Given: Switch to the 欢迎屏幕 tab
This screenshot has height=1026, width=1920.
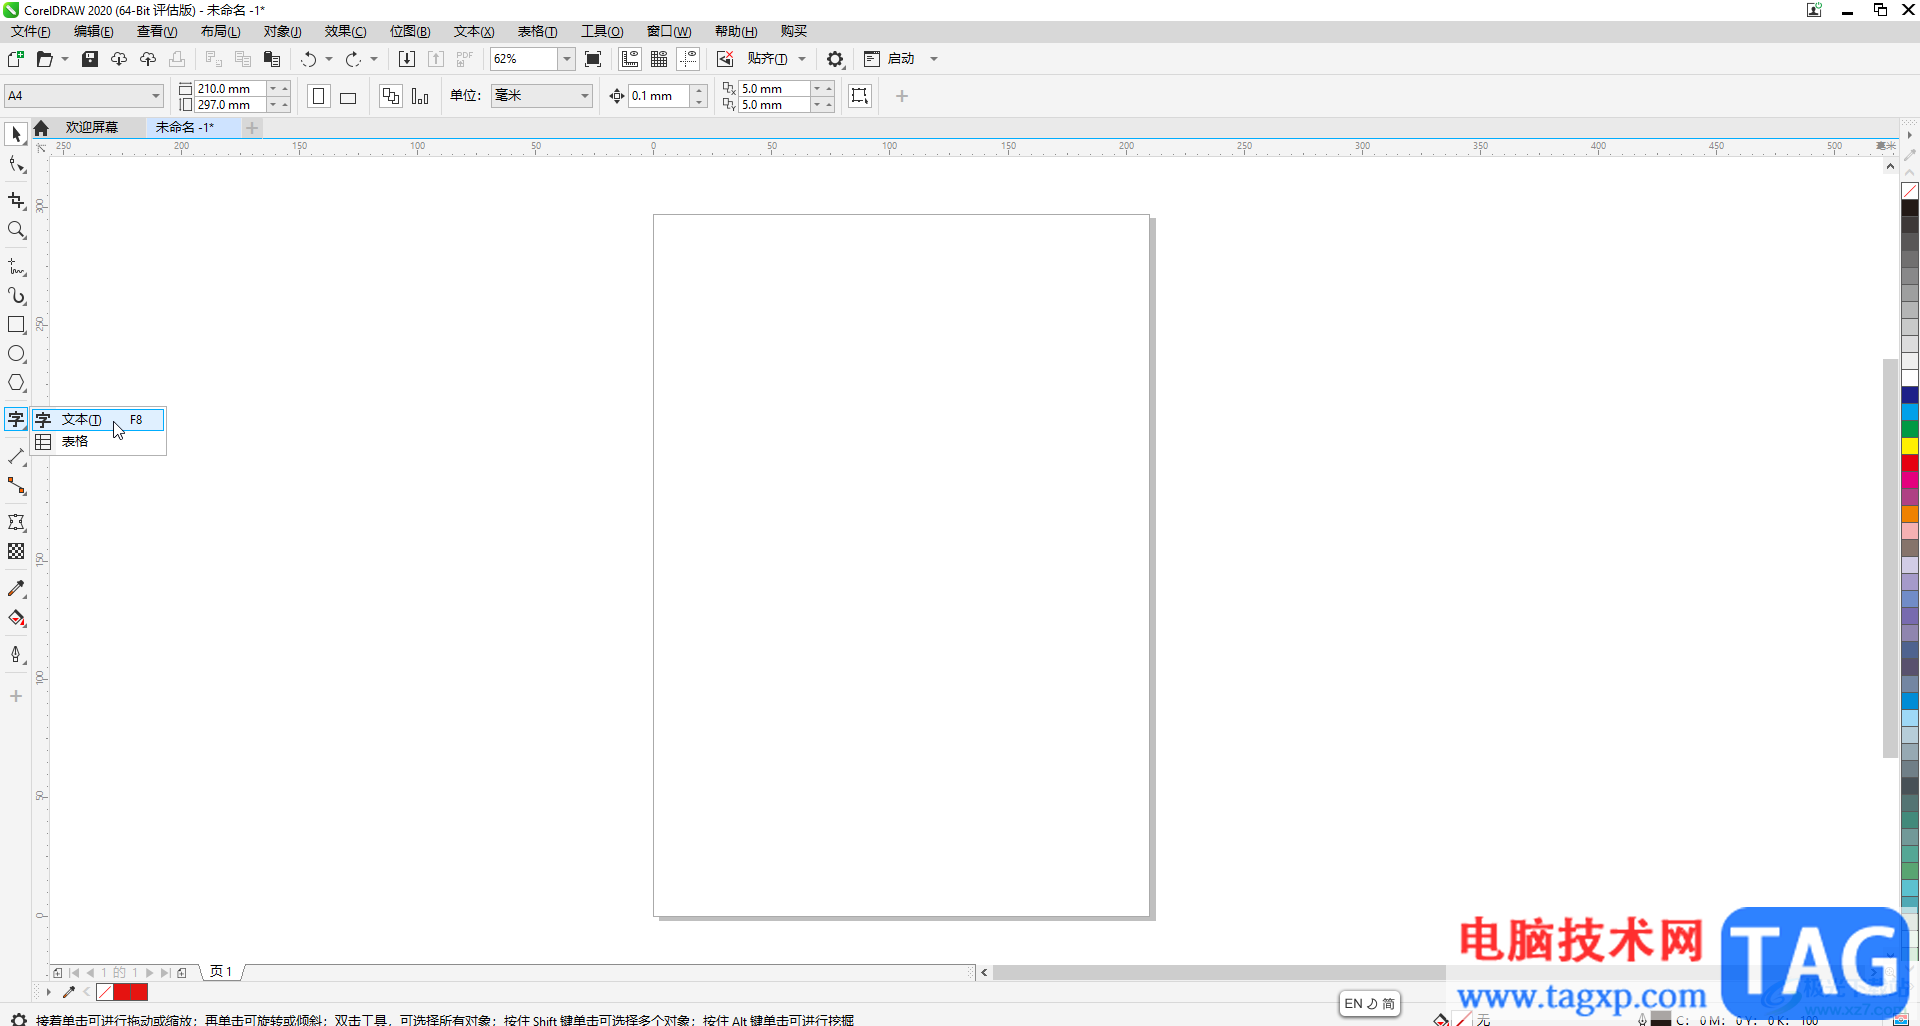Looking at the screenshot, I should pos(92,128).
